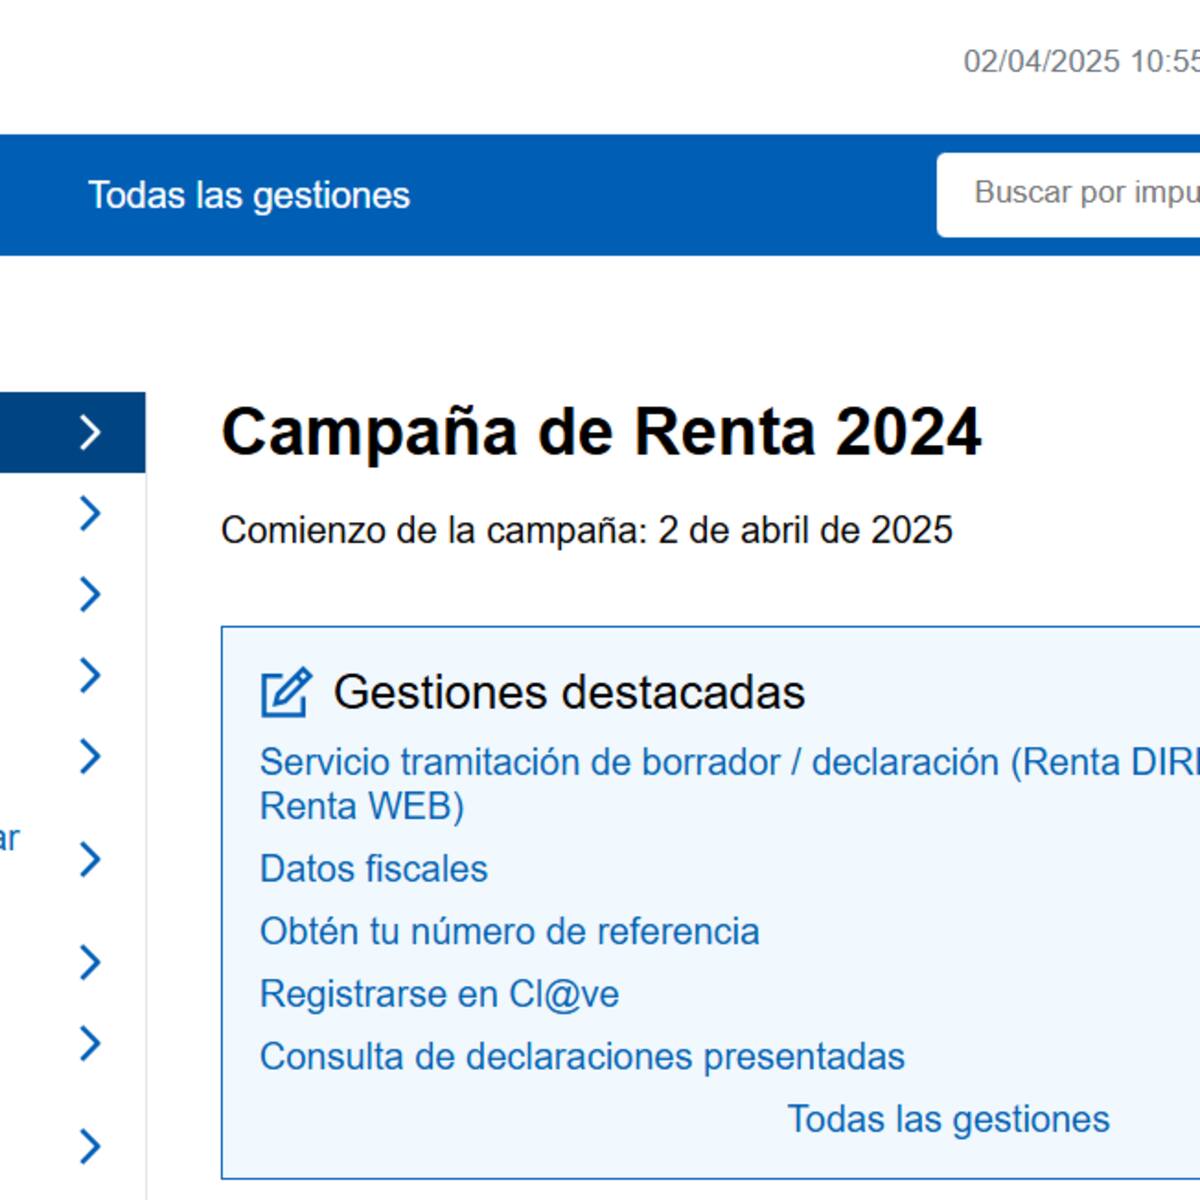Open the Registrarse en Cl@ve link
1200x1200 pixels.
click(439, 994)
